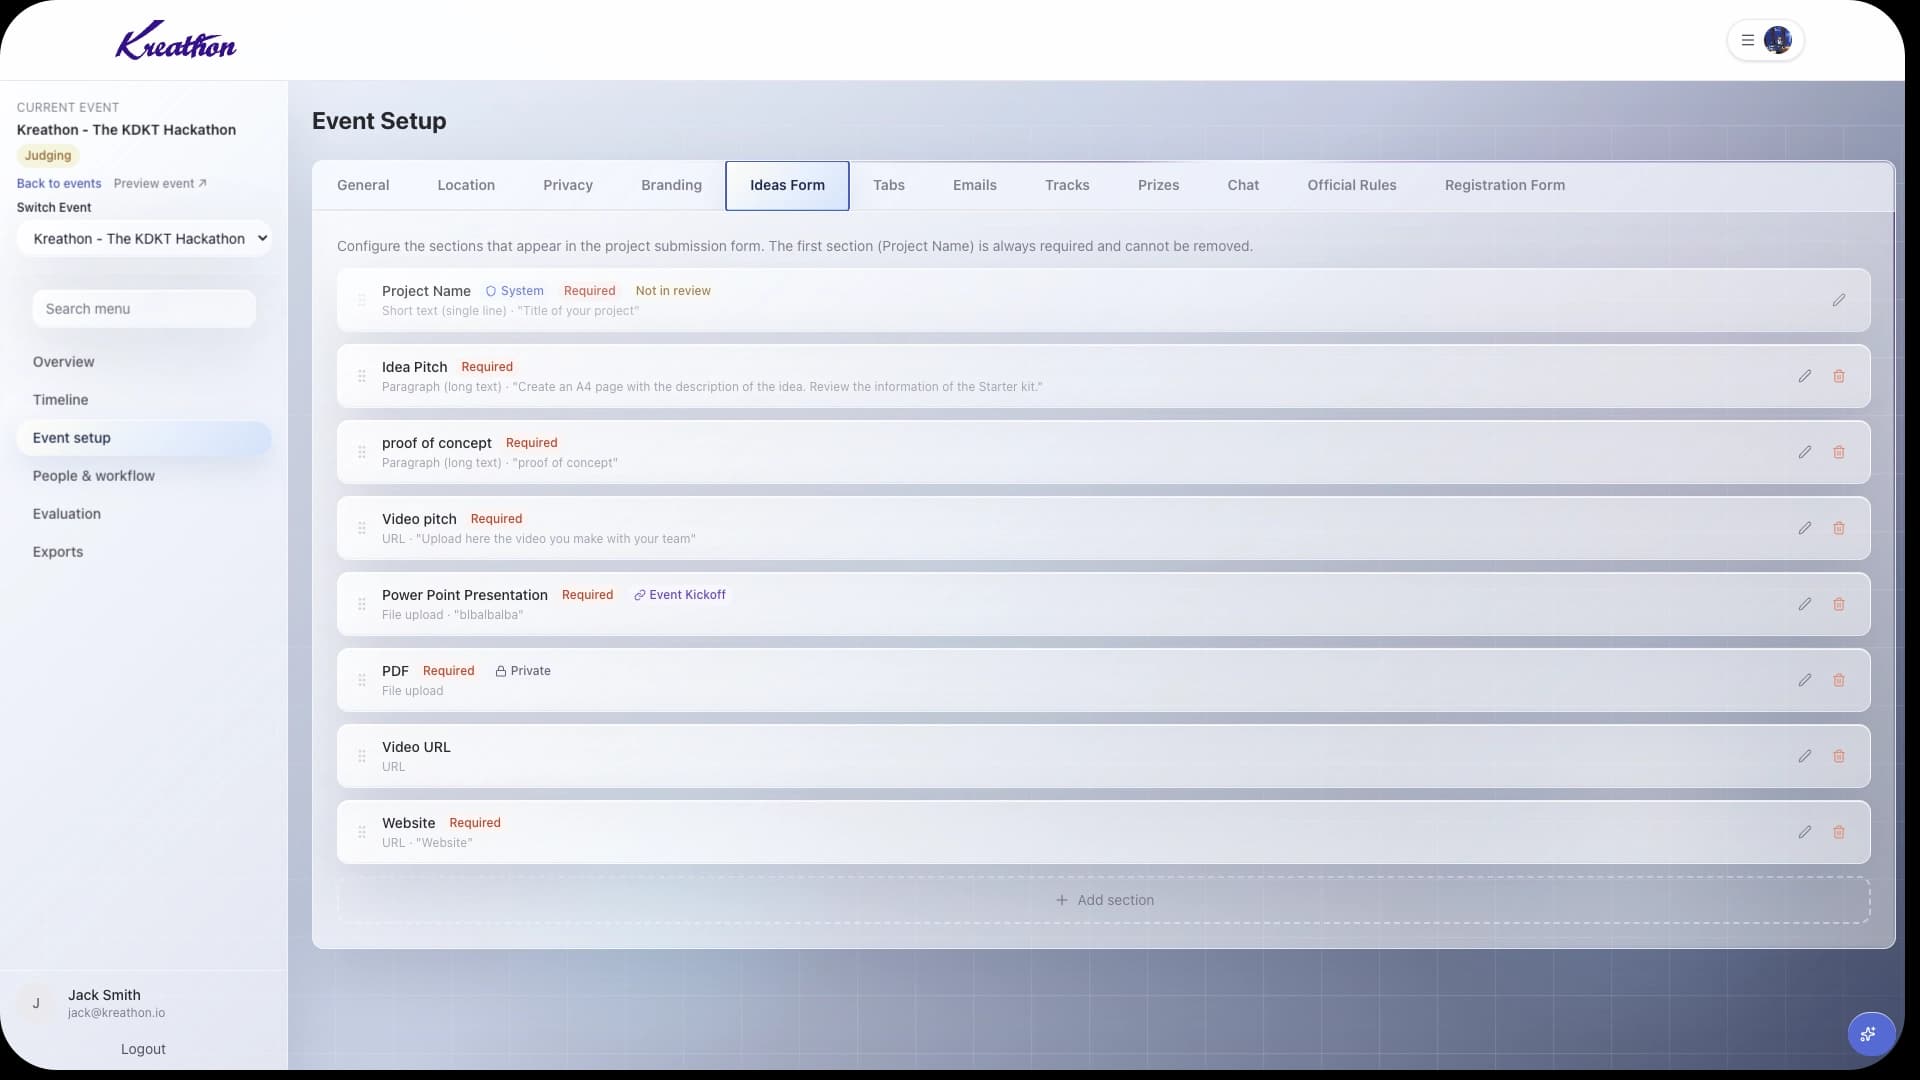This screenshot has width=1920, height=1080.
Task: Open Evaluation in the sidebar
Action: pos(143,514)
